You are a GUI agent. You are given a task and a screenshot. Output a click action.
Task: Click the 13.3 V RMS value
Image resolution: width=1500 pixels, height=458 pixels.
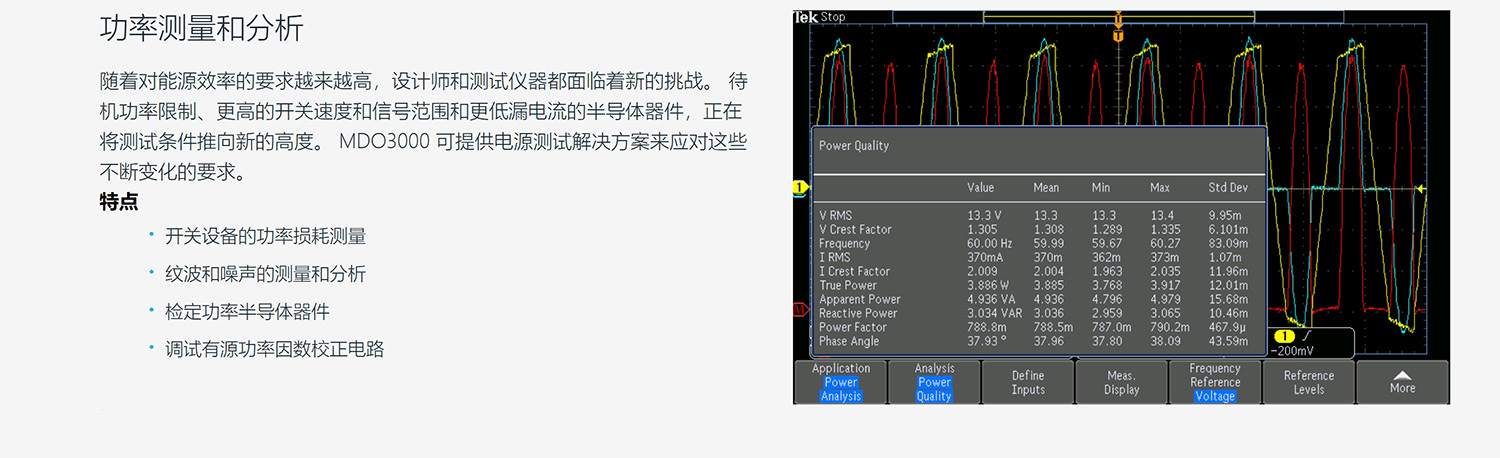click(984, 216)
